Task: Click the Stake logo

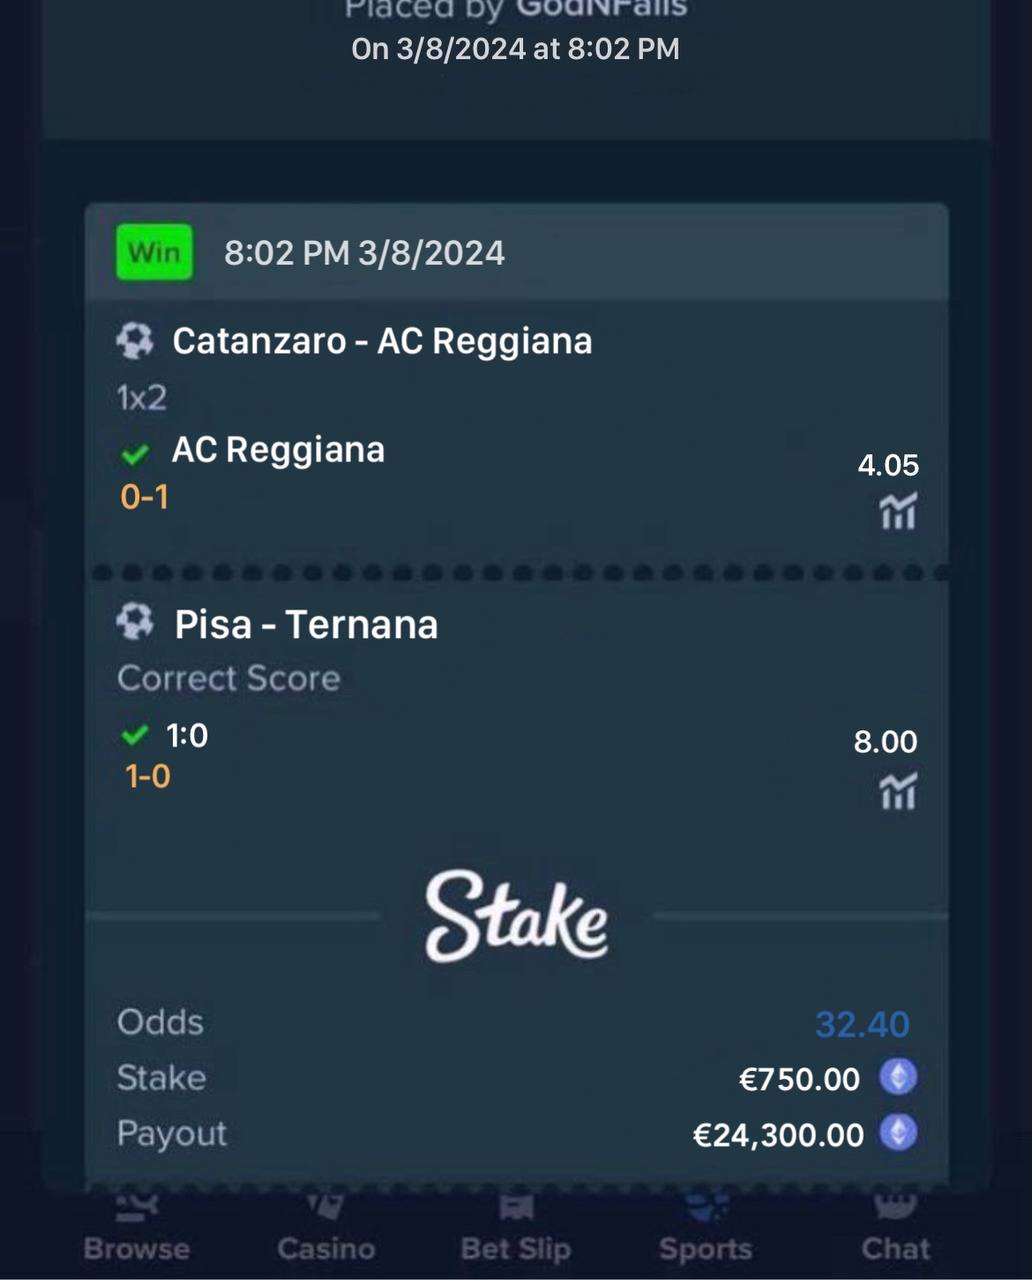Action: click(516, 916)
